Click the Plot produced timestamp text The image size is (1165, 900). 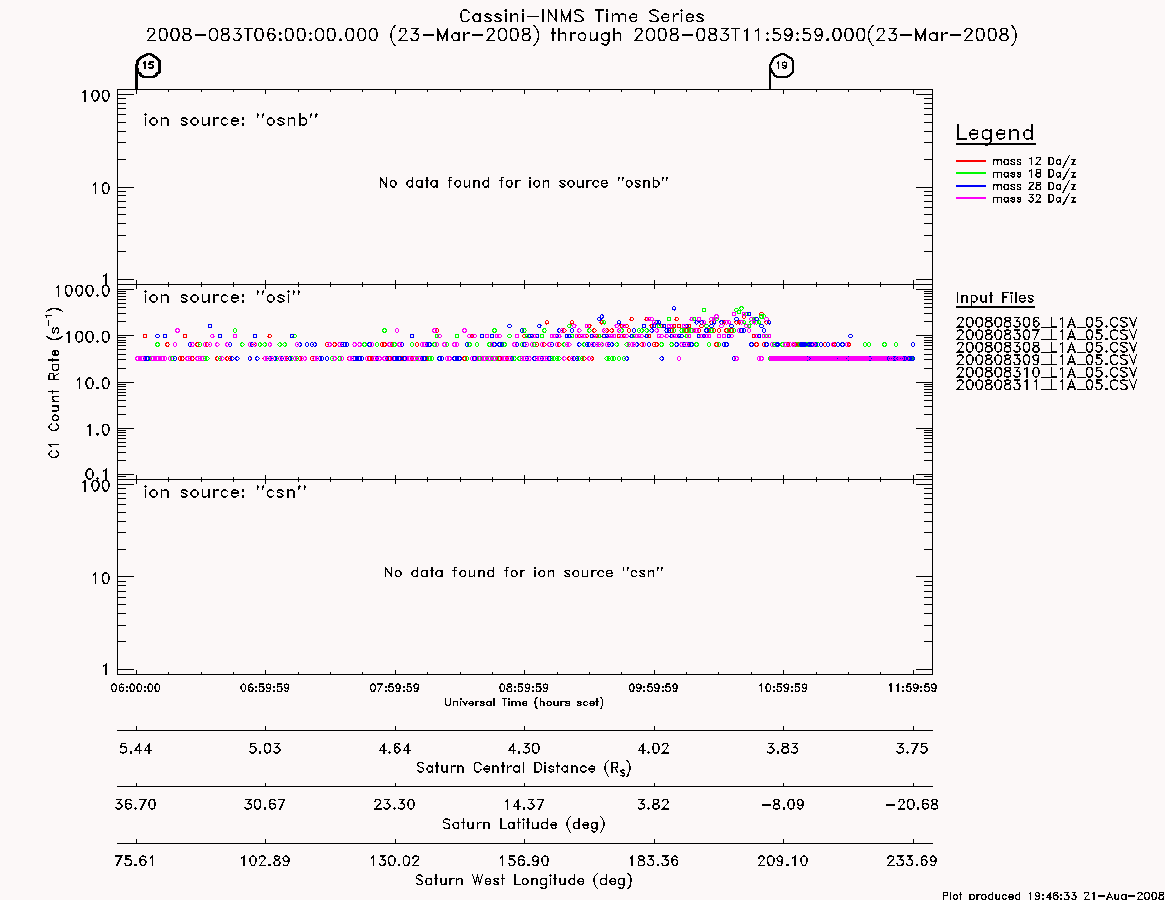(x=1053, y=895)
